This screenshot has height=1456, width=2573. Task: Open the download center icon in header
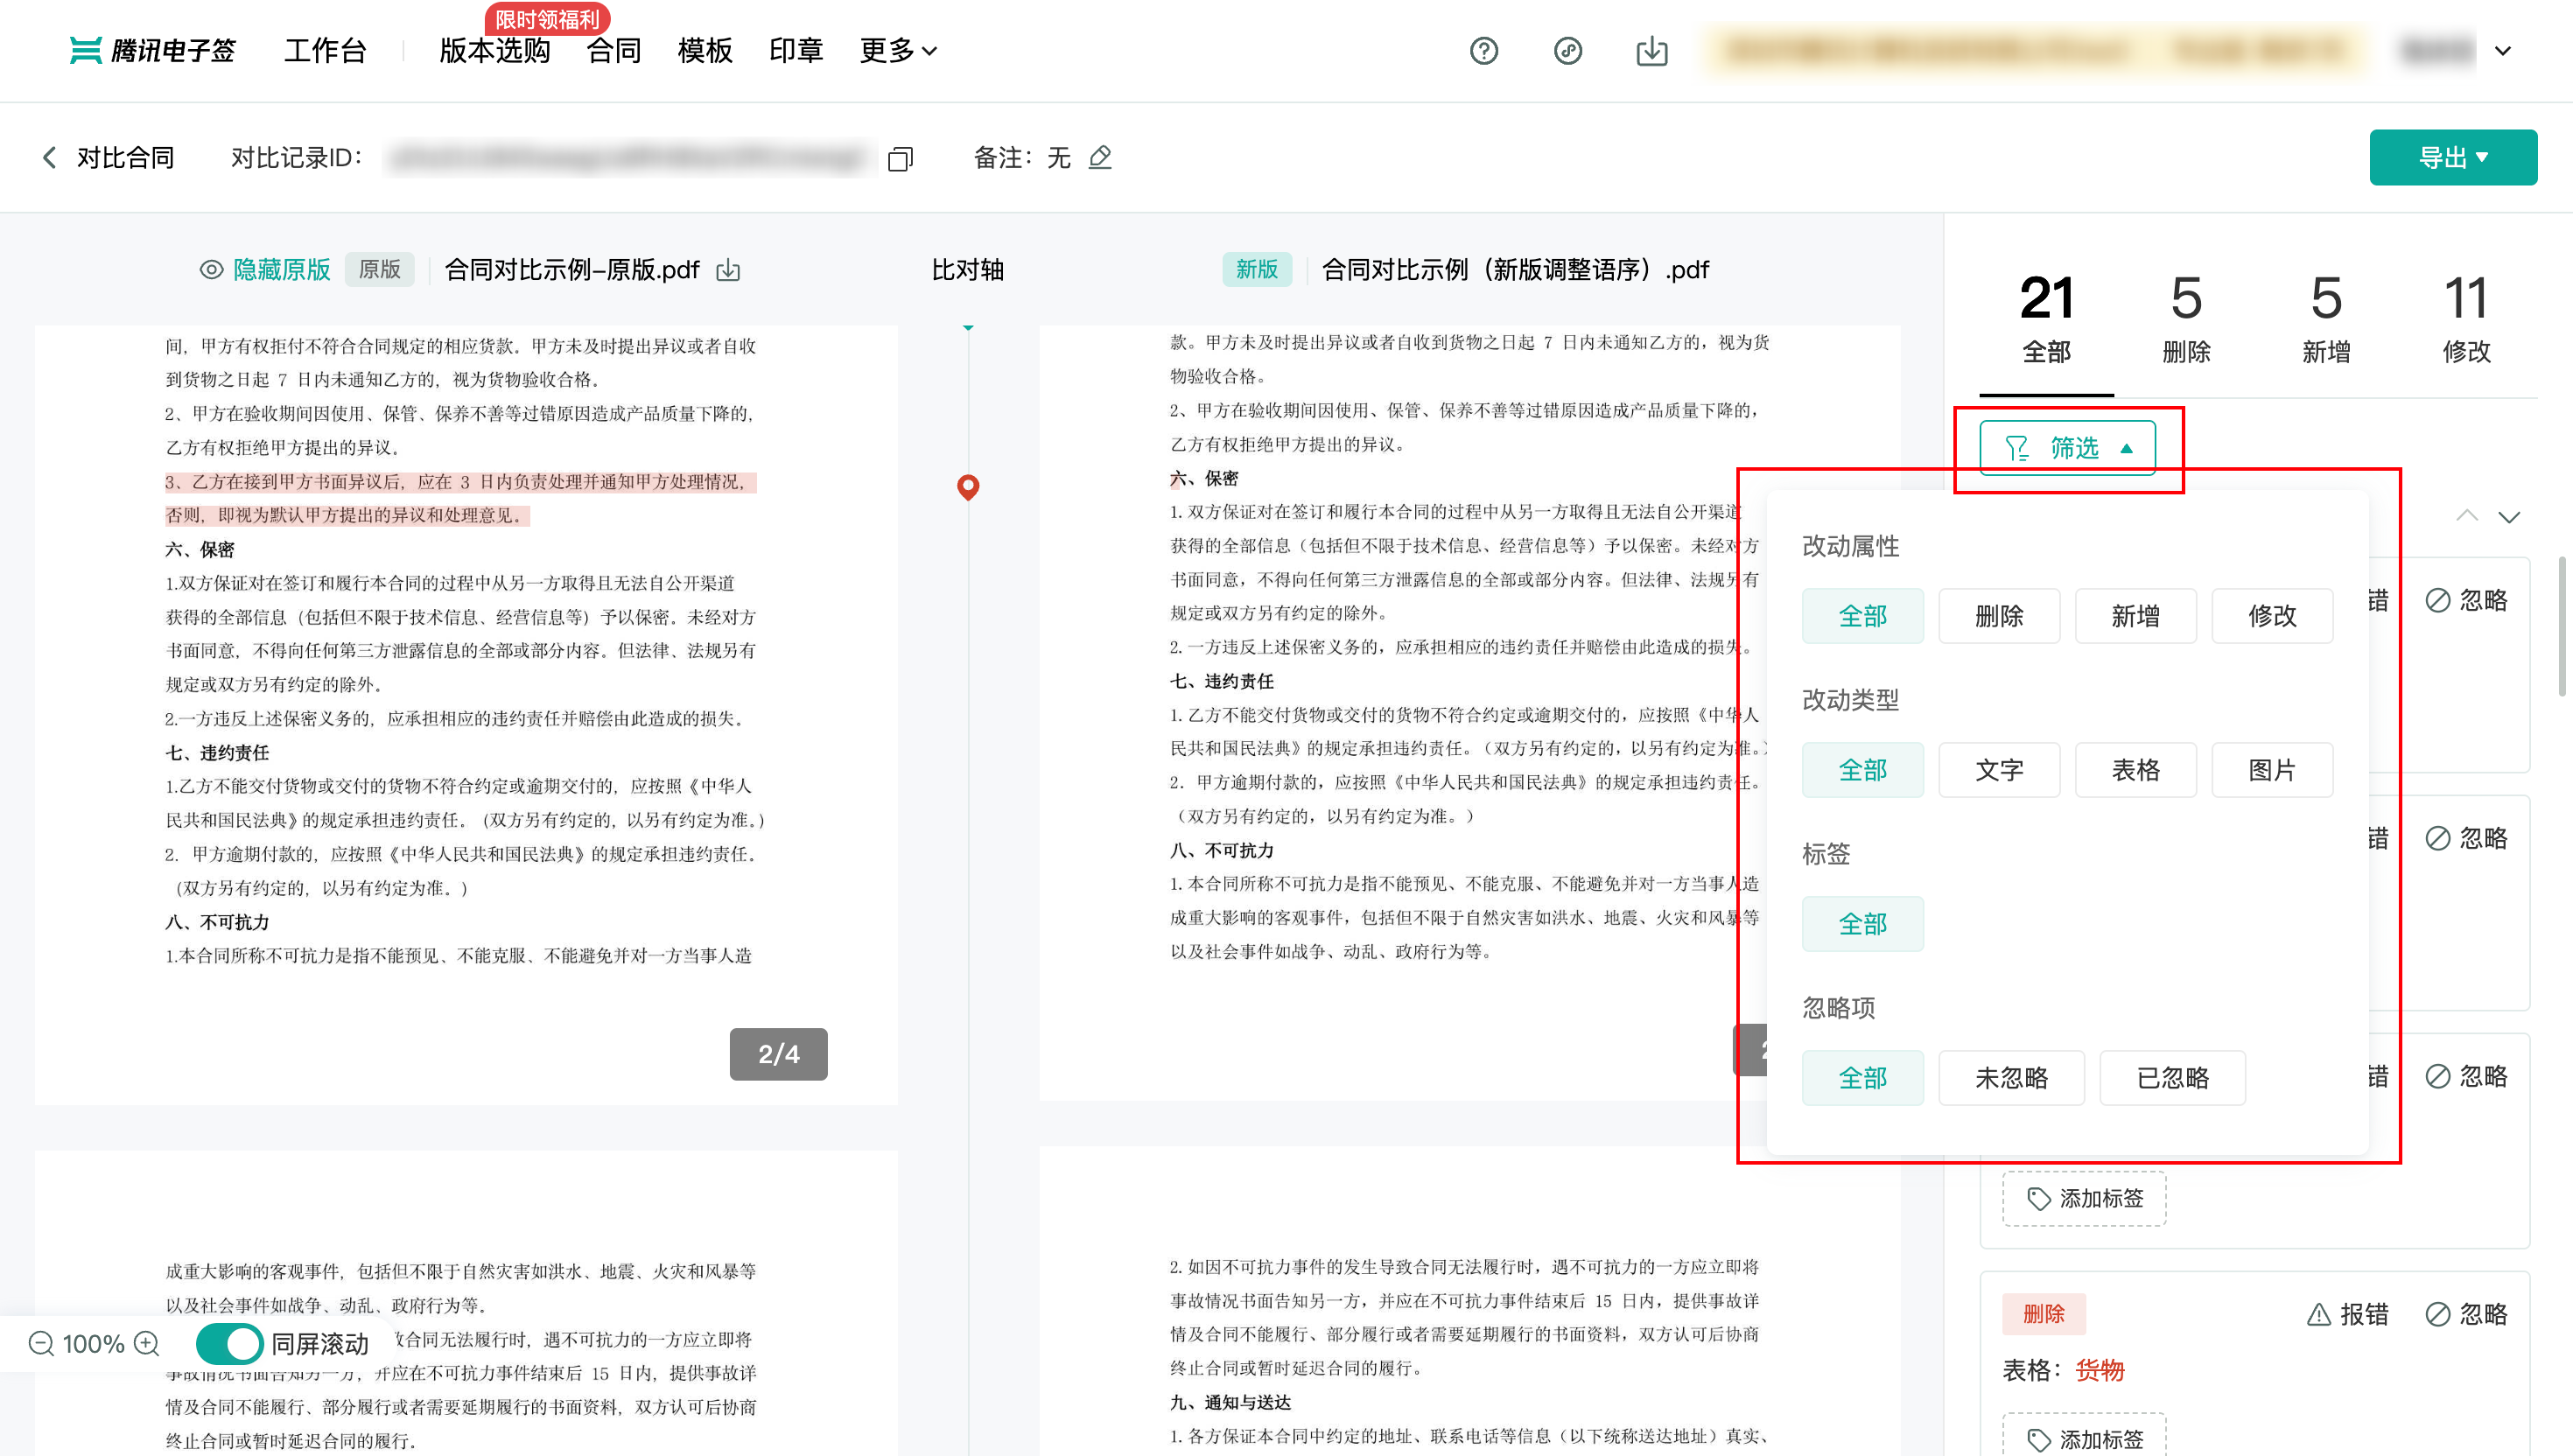(x=1651, y=51)
